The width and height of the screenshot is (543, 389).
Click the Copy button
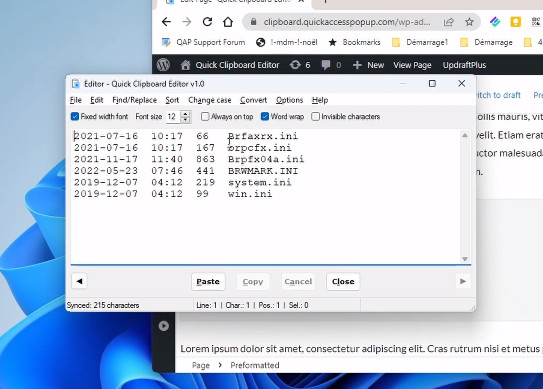(x=253, y=282)
